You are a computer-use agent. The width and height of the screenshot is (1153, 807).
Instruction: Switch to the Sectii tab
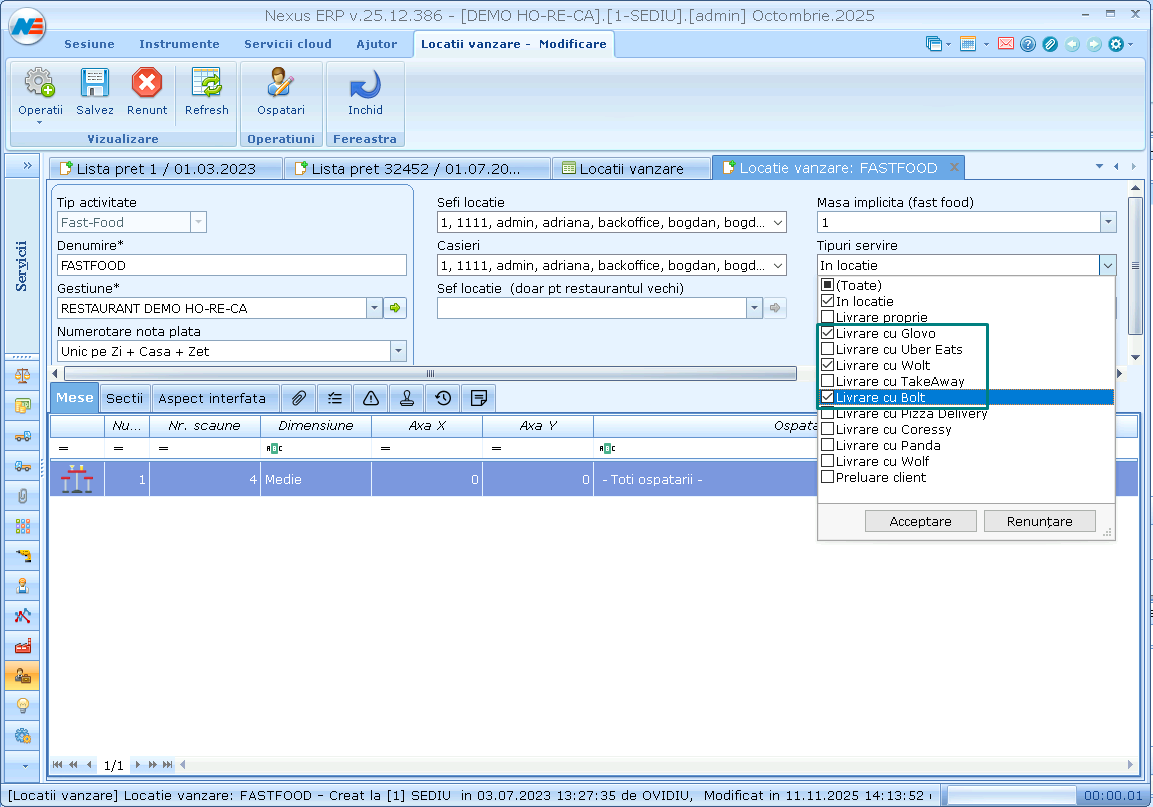125,398
